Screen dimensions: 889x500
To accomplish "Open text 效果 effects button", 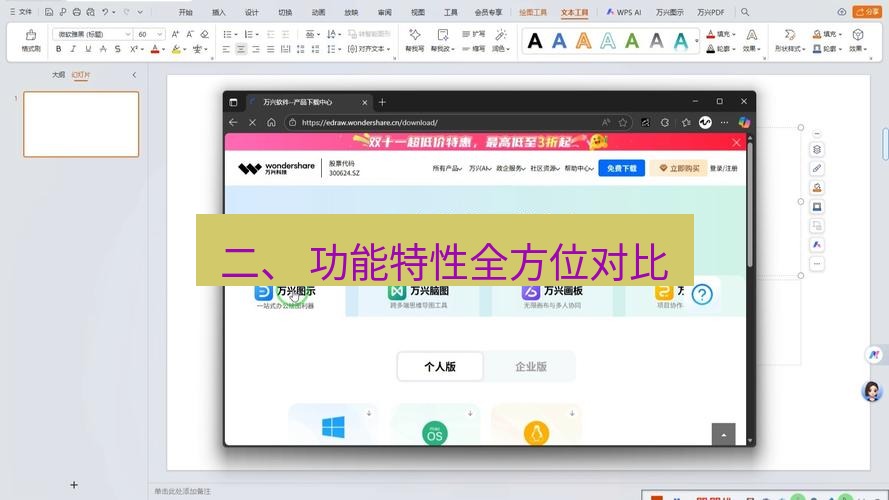I will click(752, 41).
